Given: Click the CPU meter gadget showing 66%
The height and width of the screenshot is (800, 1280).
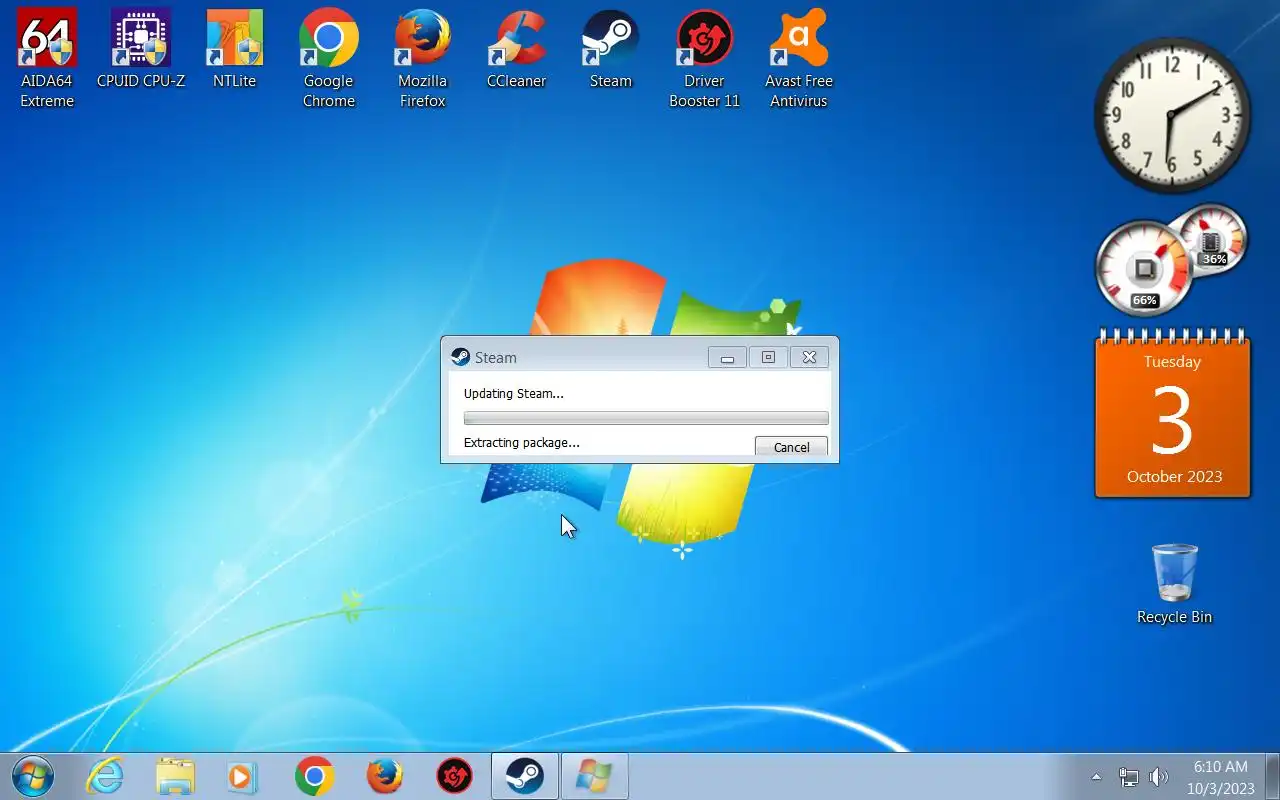Looking at the screenshot, I should [x=1144, y=268].
